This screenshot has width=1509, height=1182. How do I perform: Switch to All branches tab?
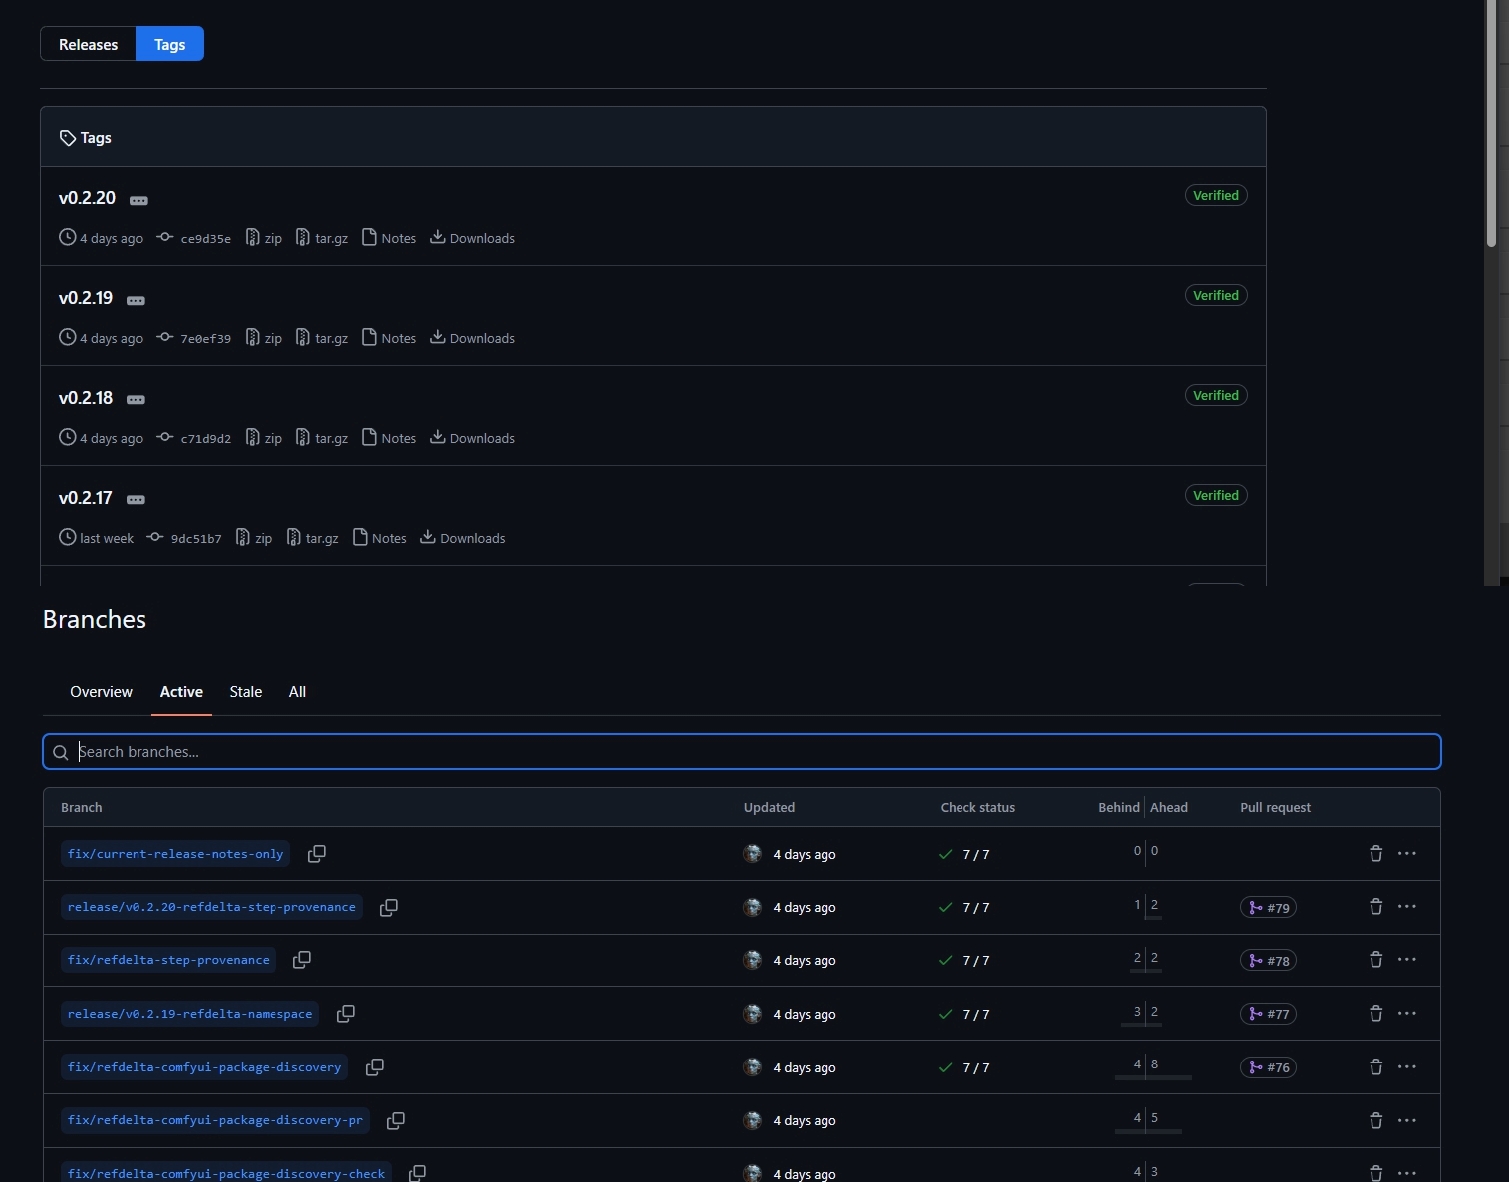297,692
